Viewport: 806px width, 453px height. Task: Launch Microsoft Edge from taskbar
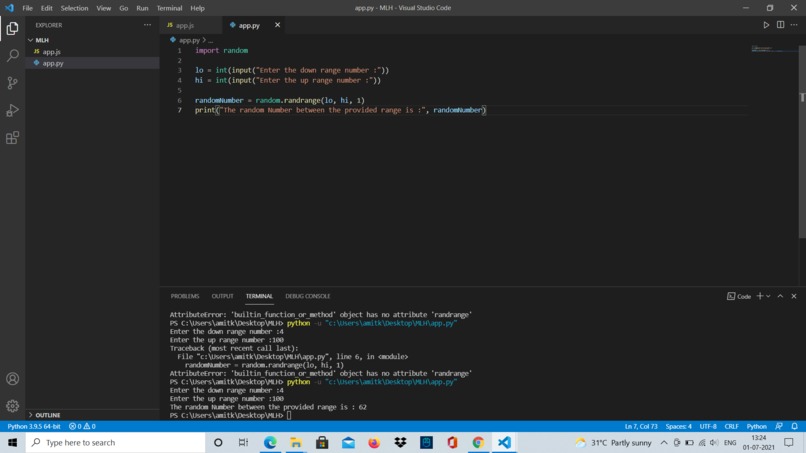(270, 442)
